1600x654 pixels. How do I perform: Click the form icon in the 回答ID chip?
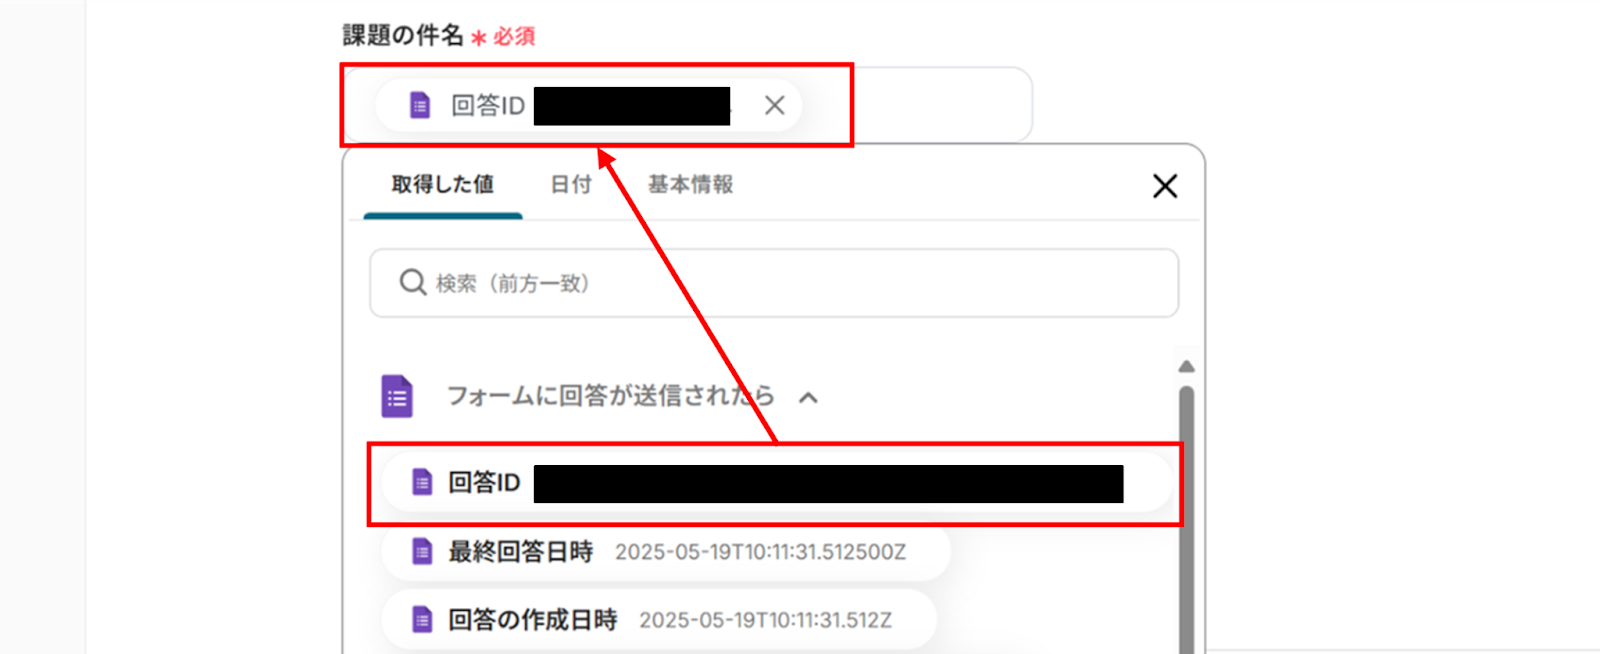(420, 105)
